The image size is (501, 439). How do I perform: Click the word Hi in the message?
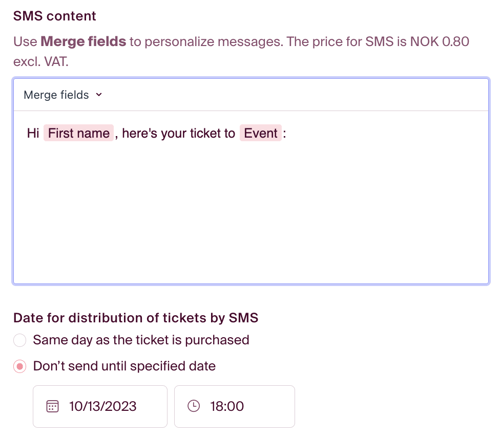33,133
